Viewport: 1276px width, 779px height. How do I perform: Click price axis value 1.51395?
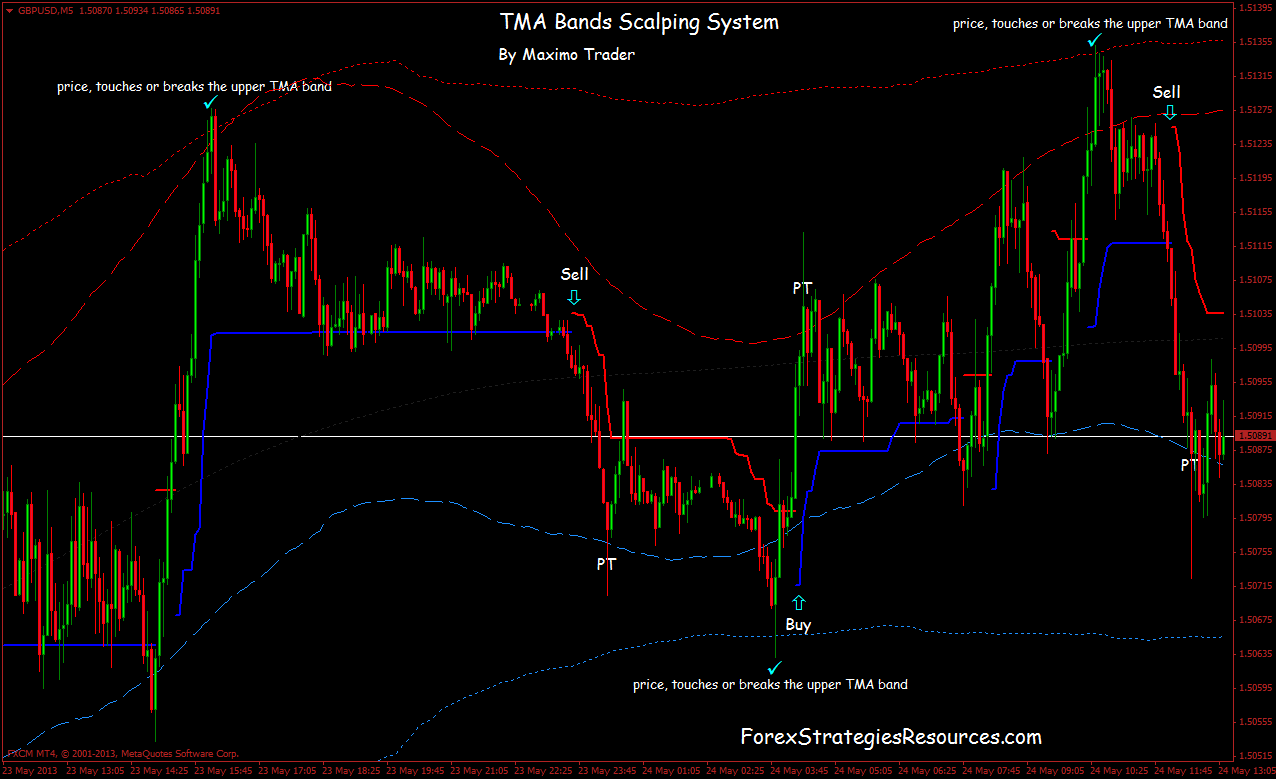pos(1255,8)
